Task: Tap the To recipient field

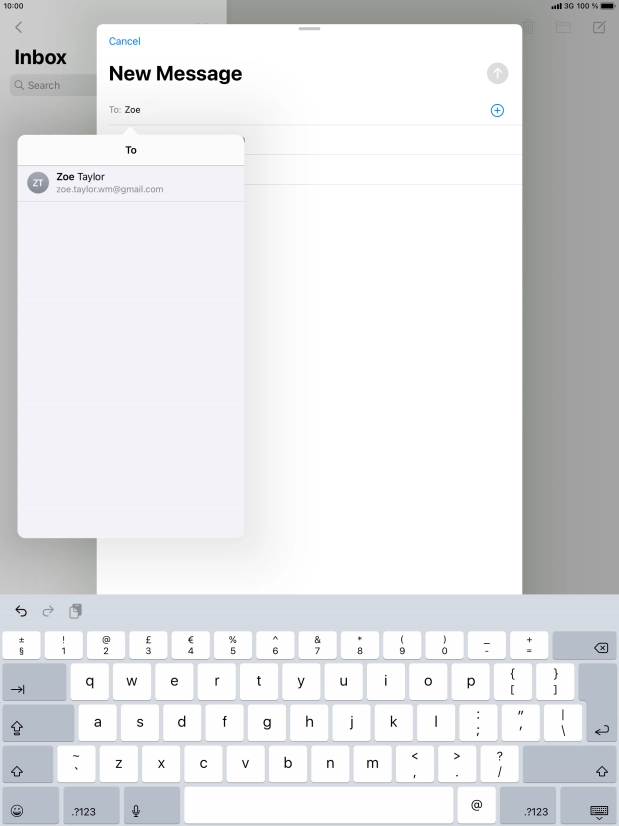Action: point(300,110)
